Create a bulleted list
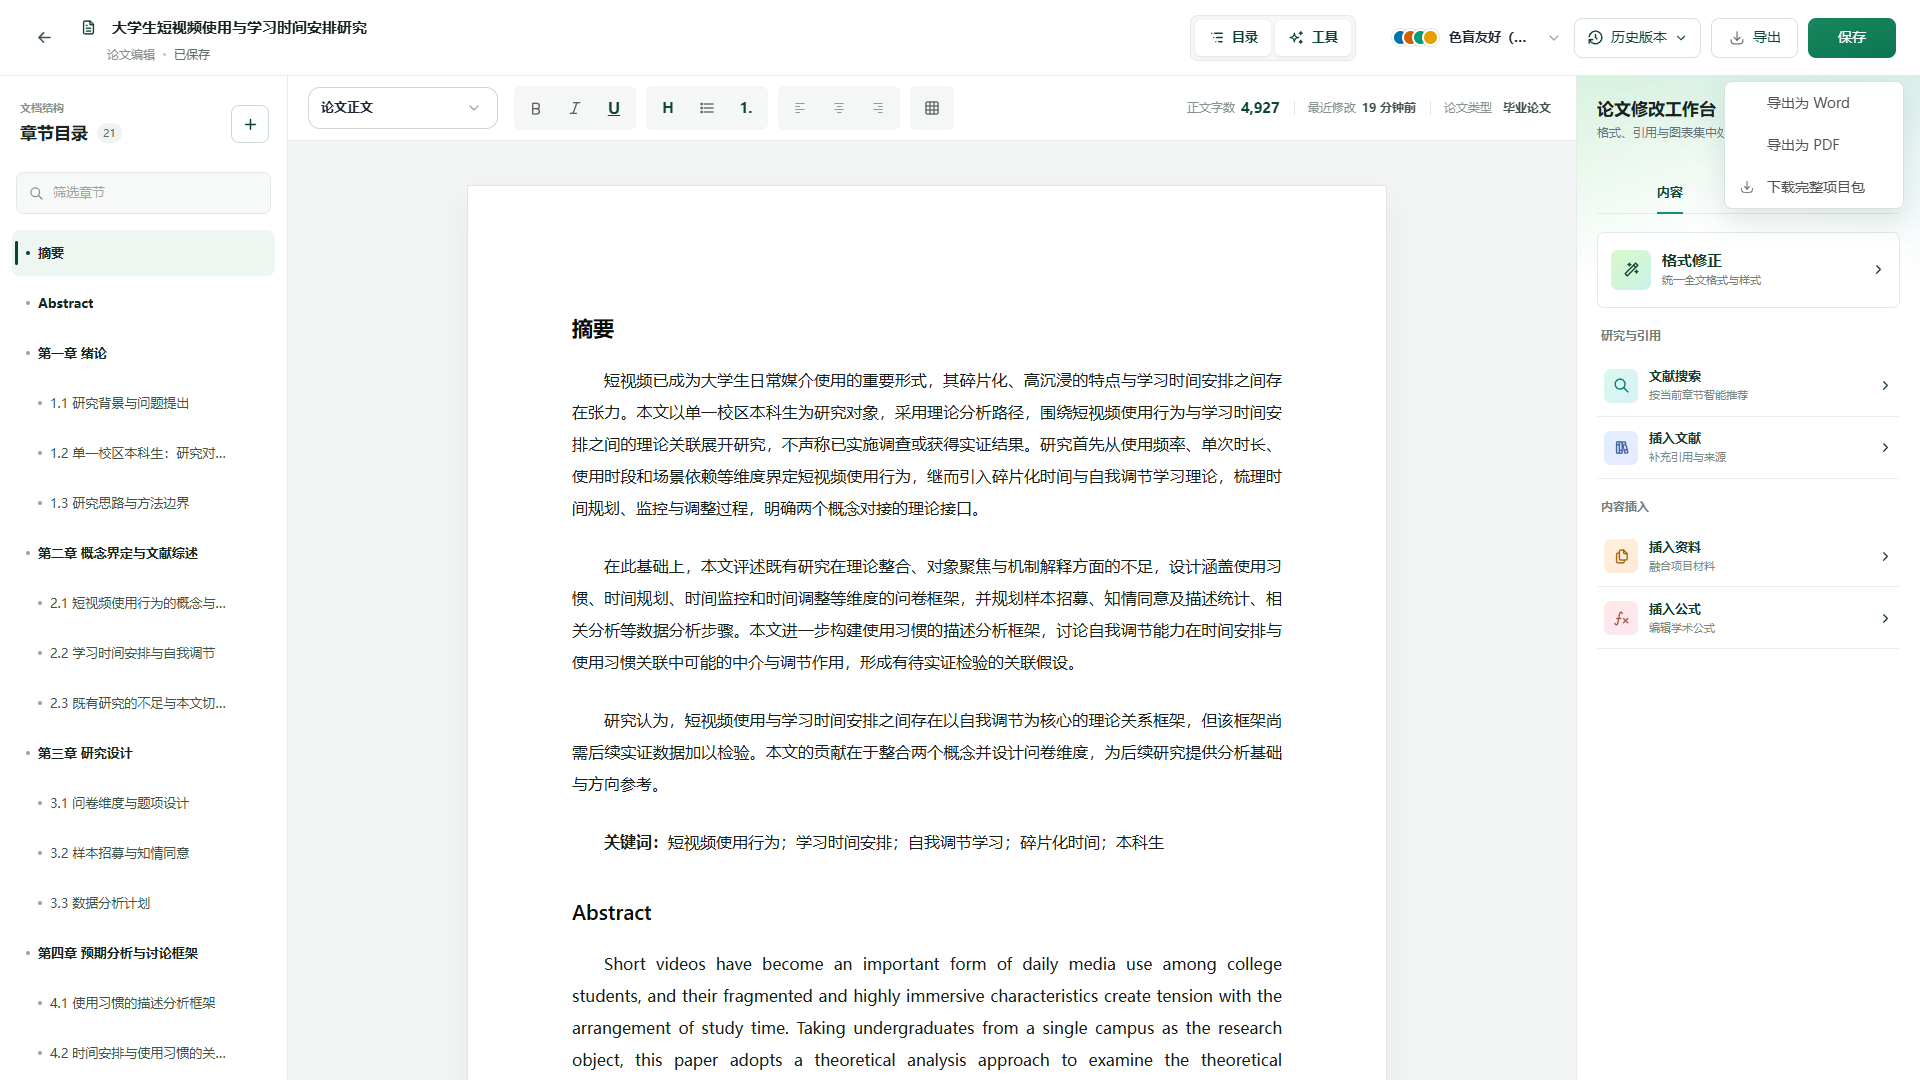This screenshot has height=1080, width=1920. 707,108
